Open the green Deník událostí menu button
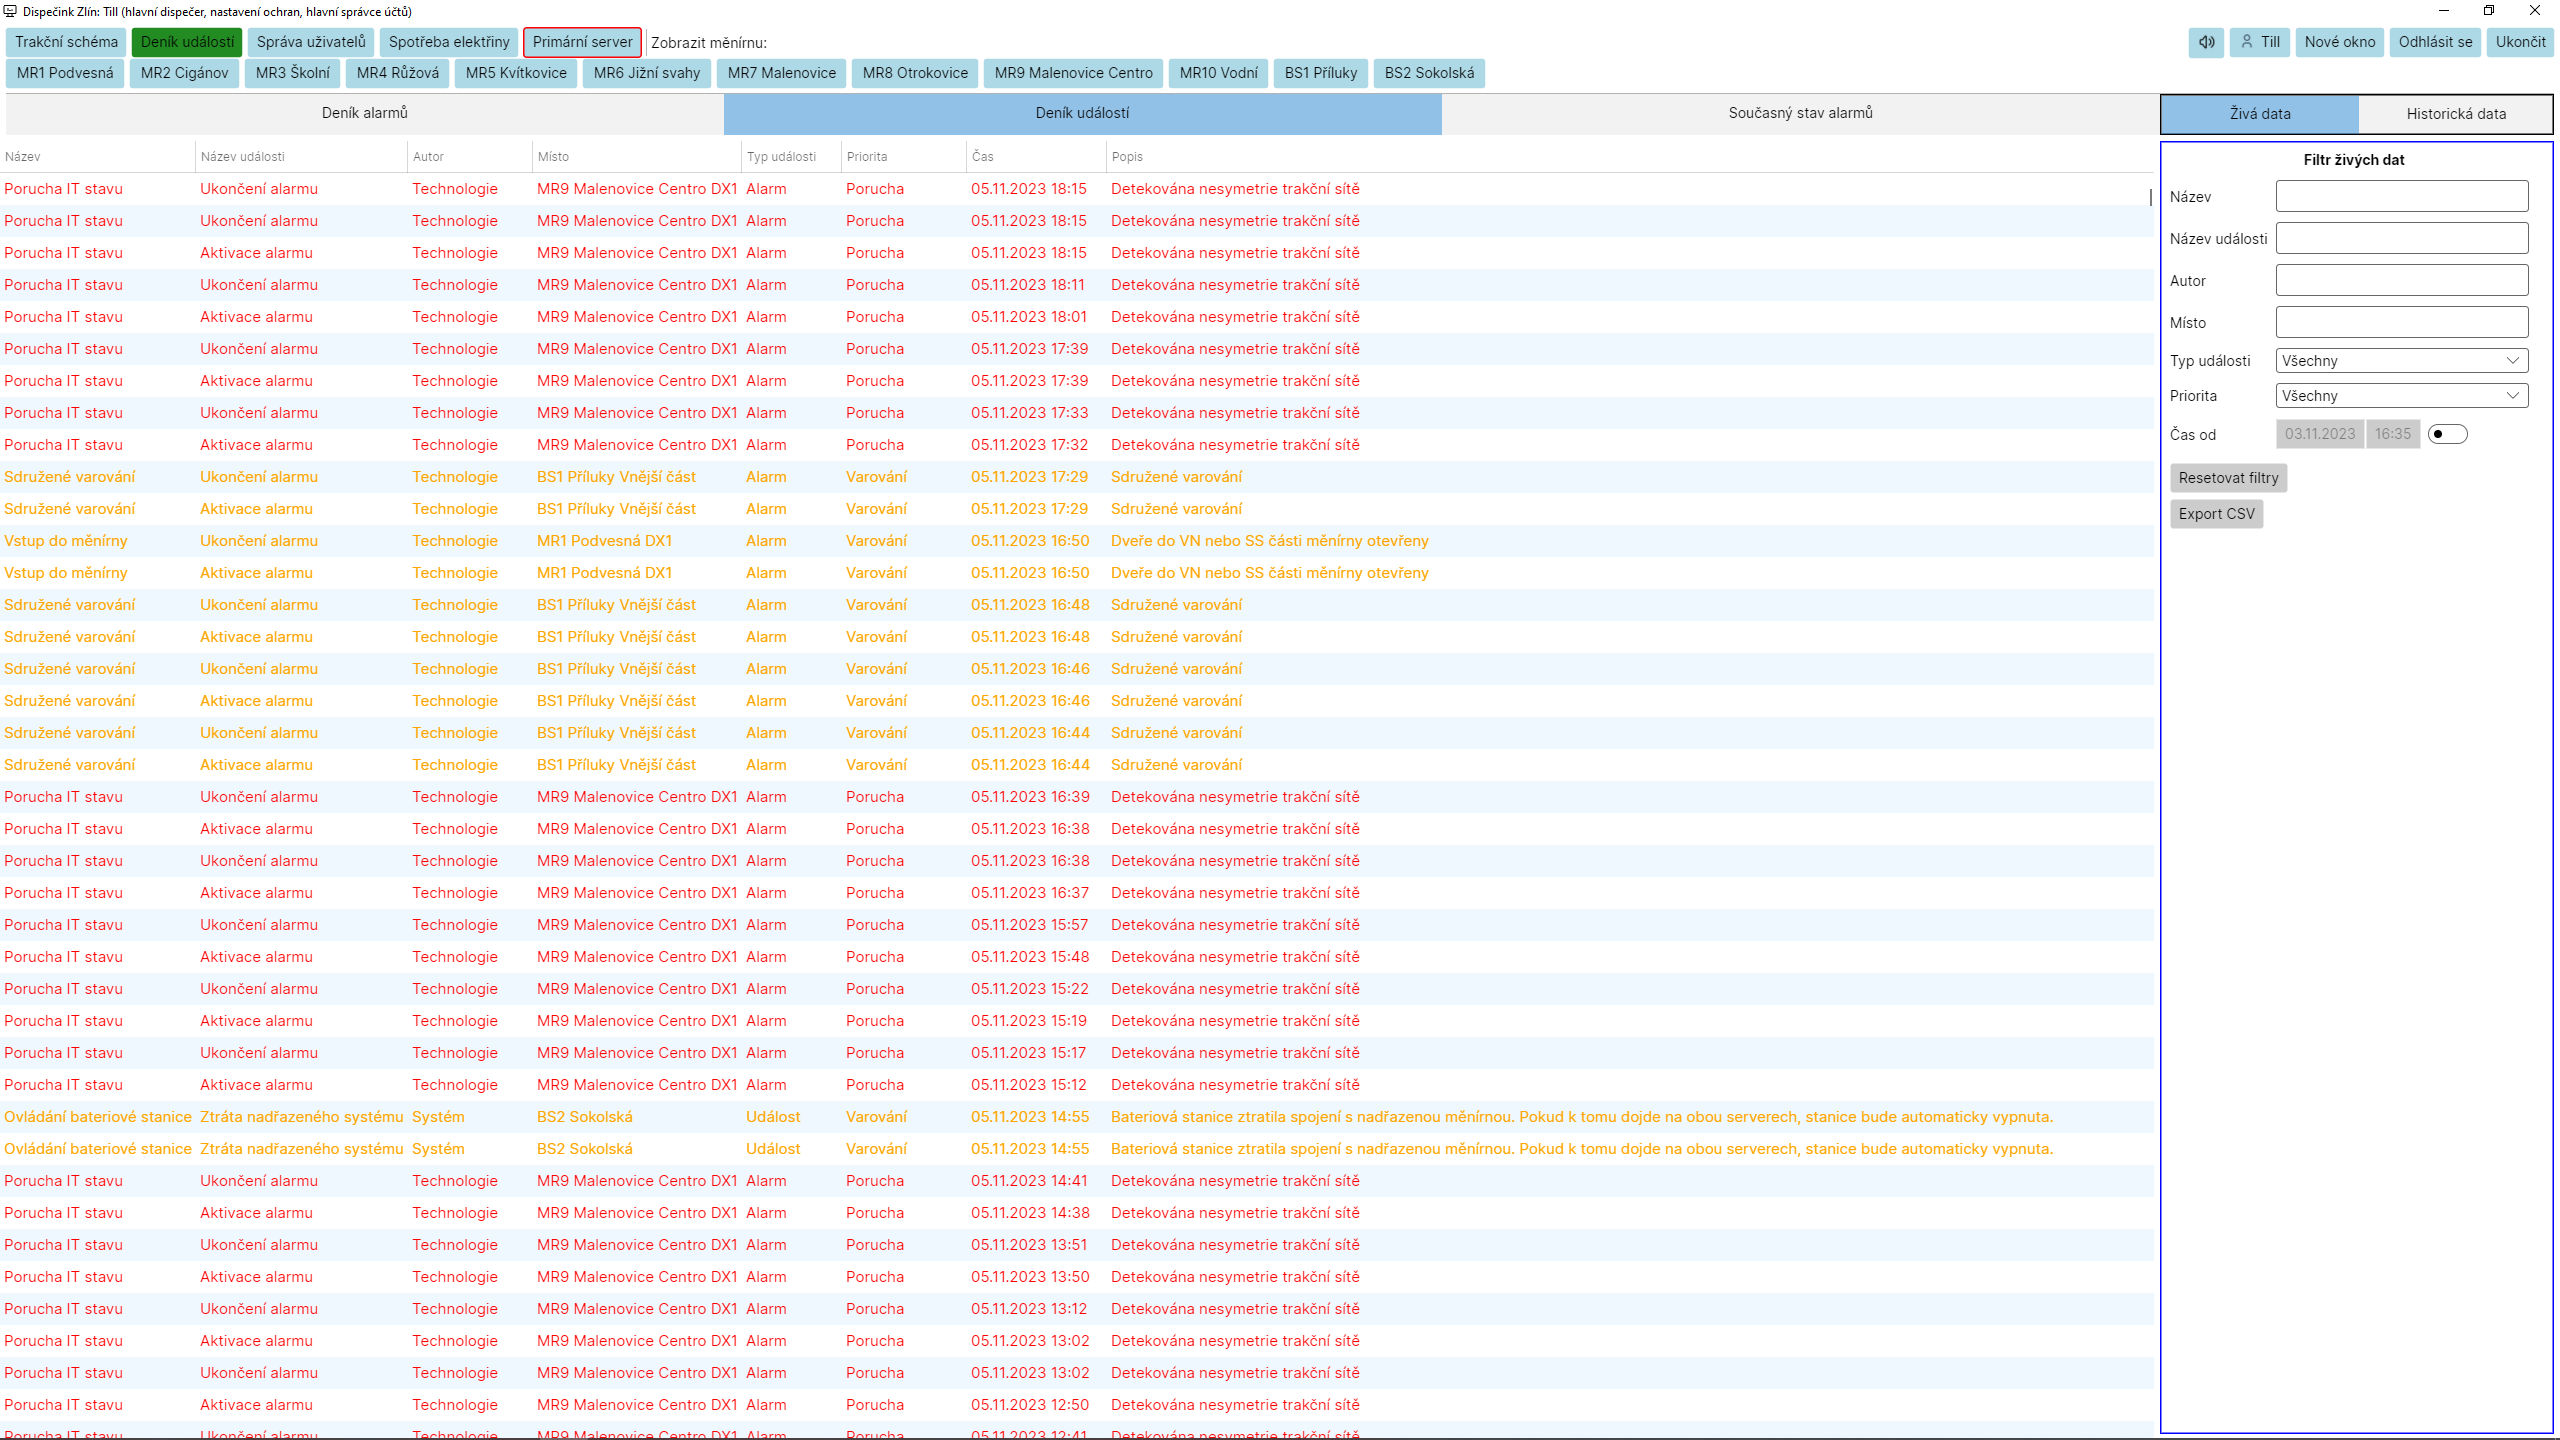This screenshot has height=1440, width=2560. click(187, 42)
